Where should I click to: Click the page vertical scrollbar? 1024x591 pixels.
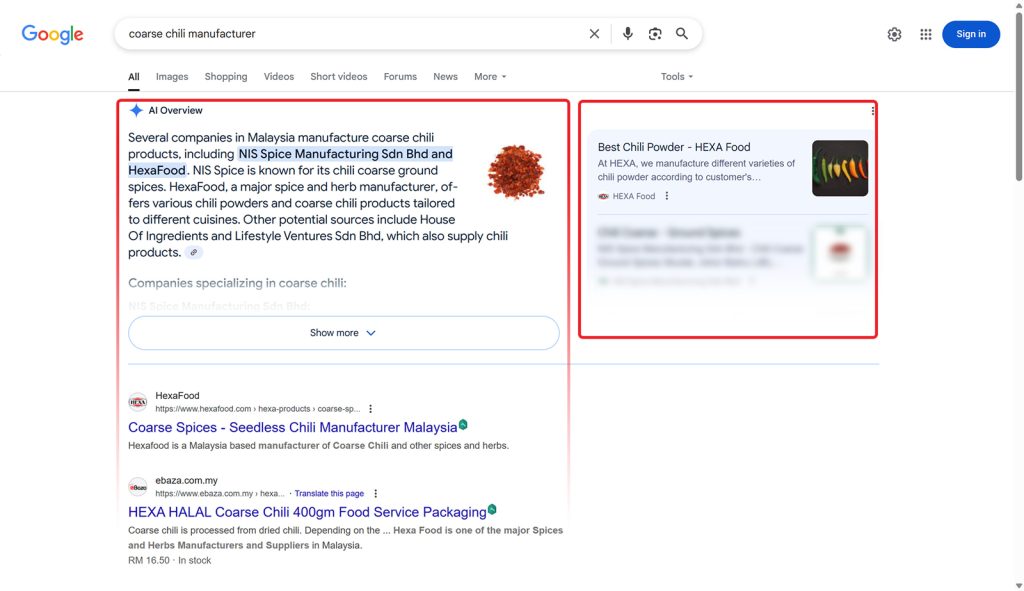[x=1019, y=97]
